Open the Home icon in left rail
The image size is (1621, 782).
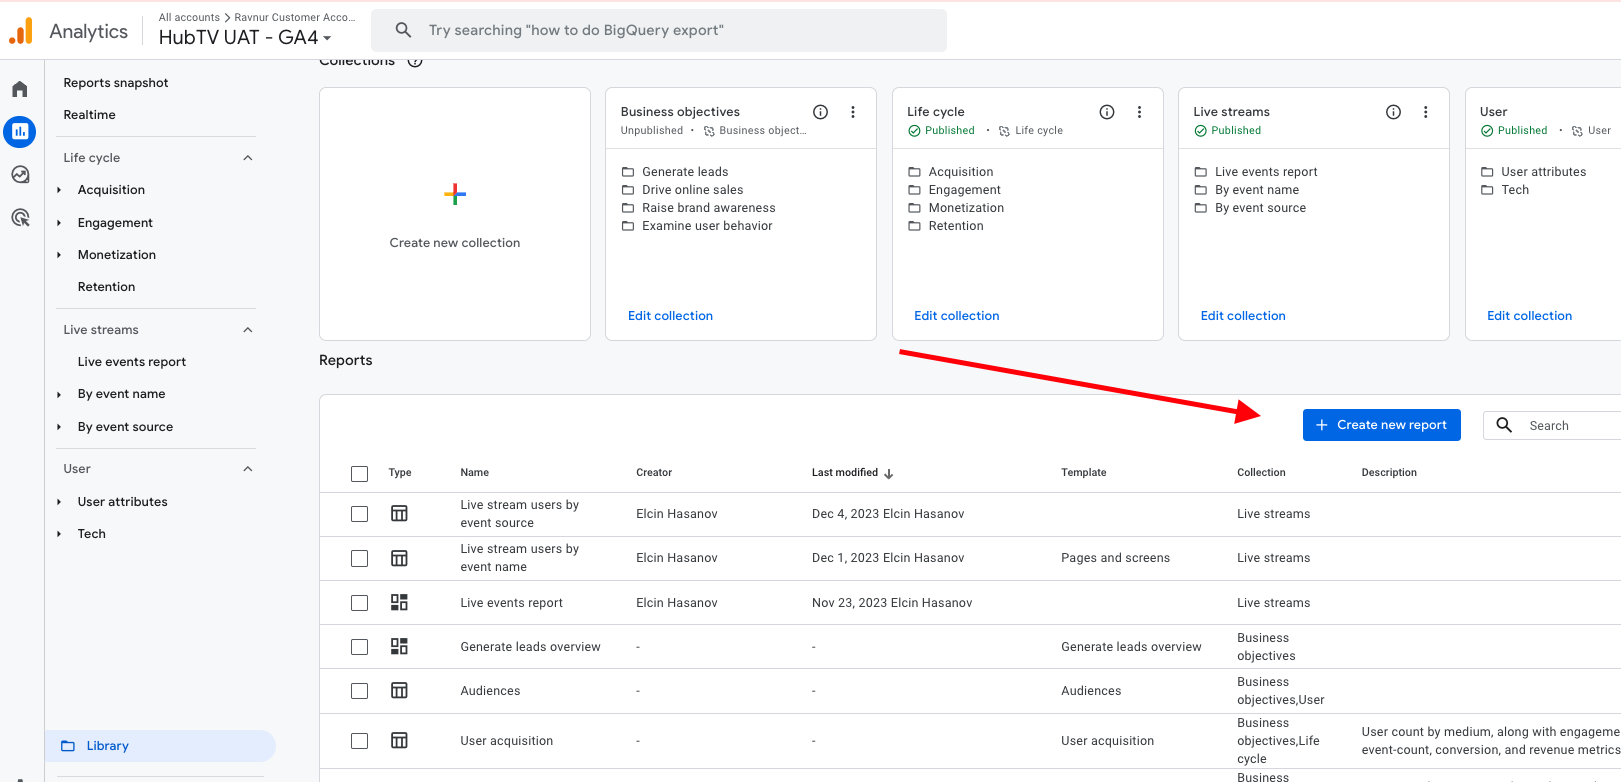coord(20,89)
